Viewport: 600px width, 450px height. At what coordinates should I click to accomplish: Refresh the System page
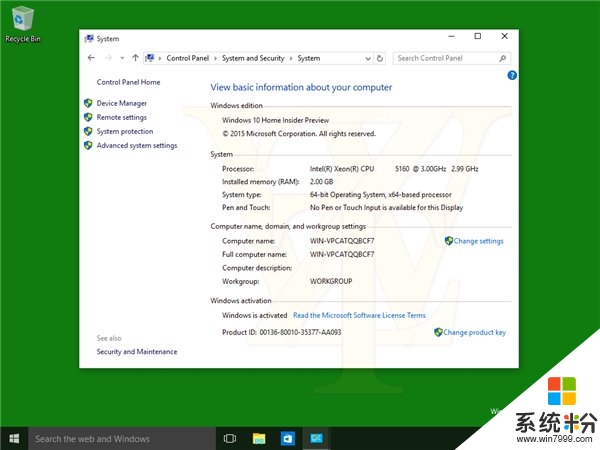click(380, 58)
